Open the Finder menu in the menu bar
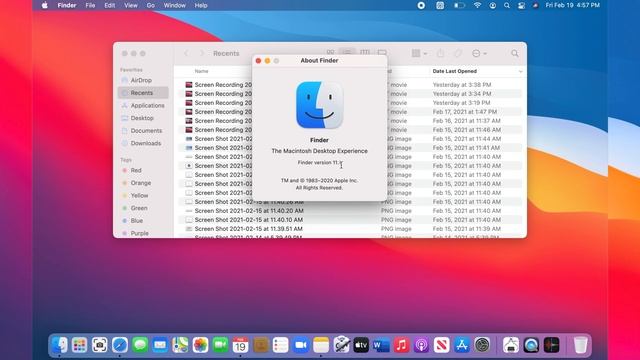This screenshot has height=360, width=640. [67, 5]
